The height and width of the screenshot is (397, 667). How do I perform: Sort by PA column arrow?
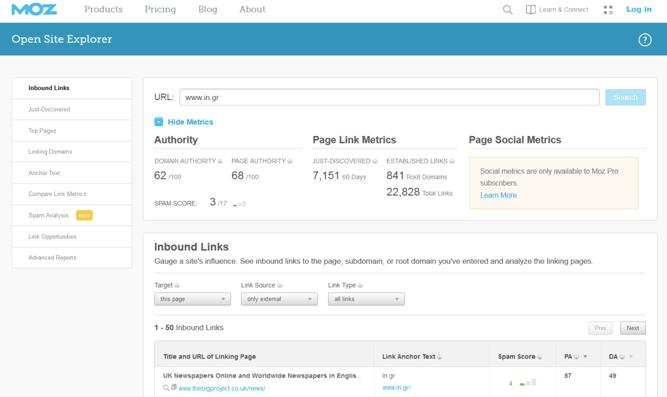[585, 357]
